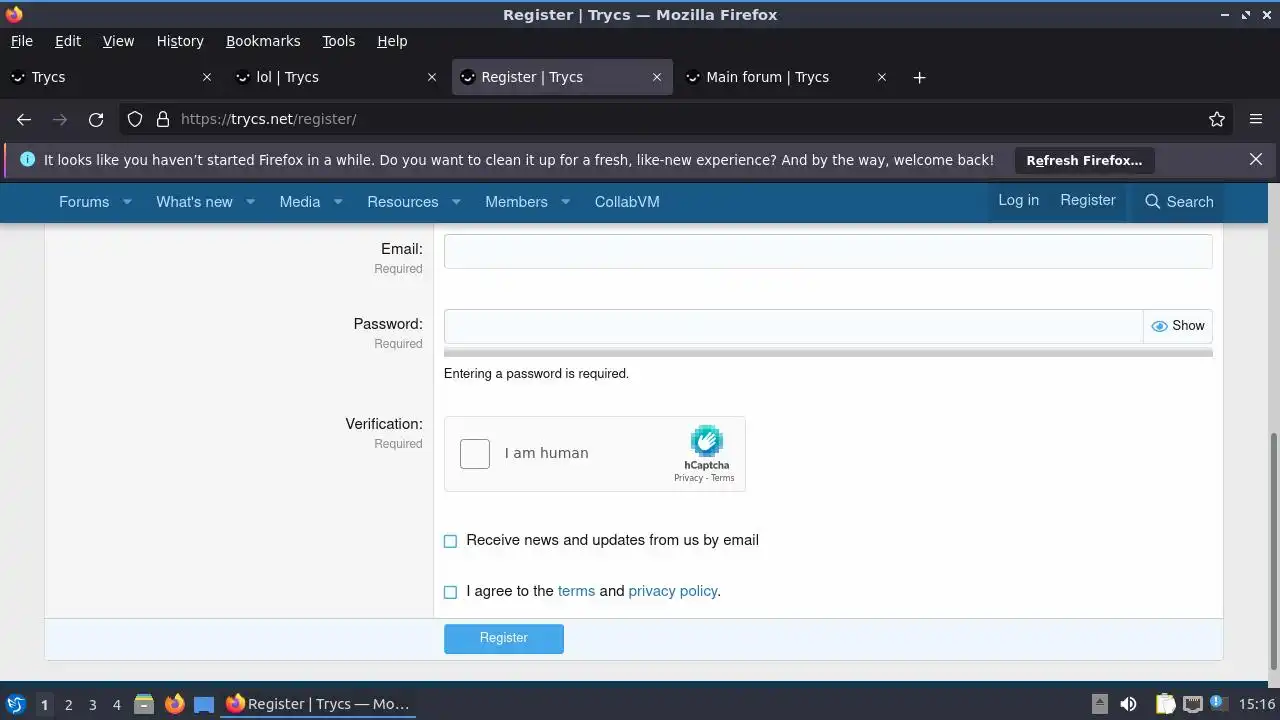Open the 'privacy policy' link
Screen dimensions: 1280x720
click(x=673, y=591)
